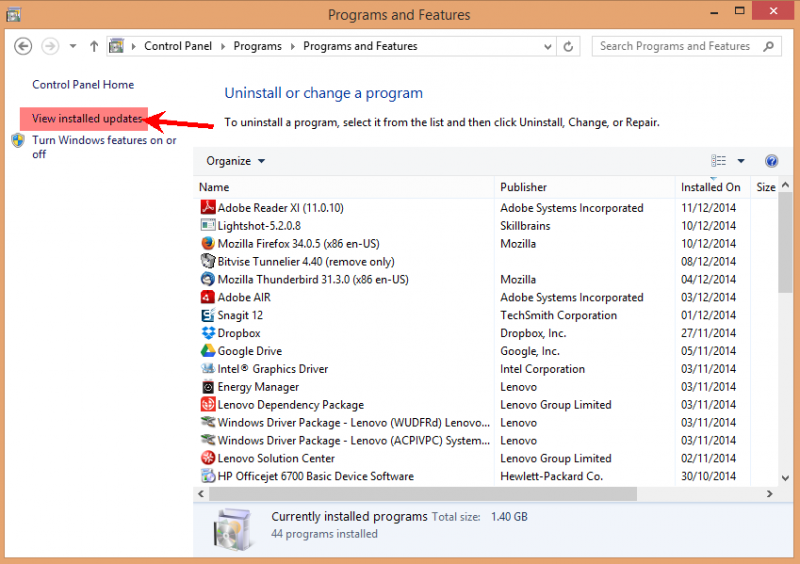Select the HP Officejet 6700 icon

click(208, 476)
